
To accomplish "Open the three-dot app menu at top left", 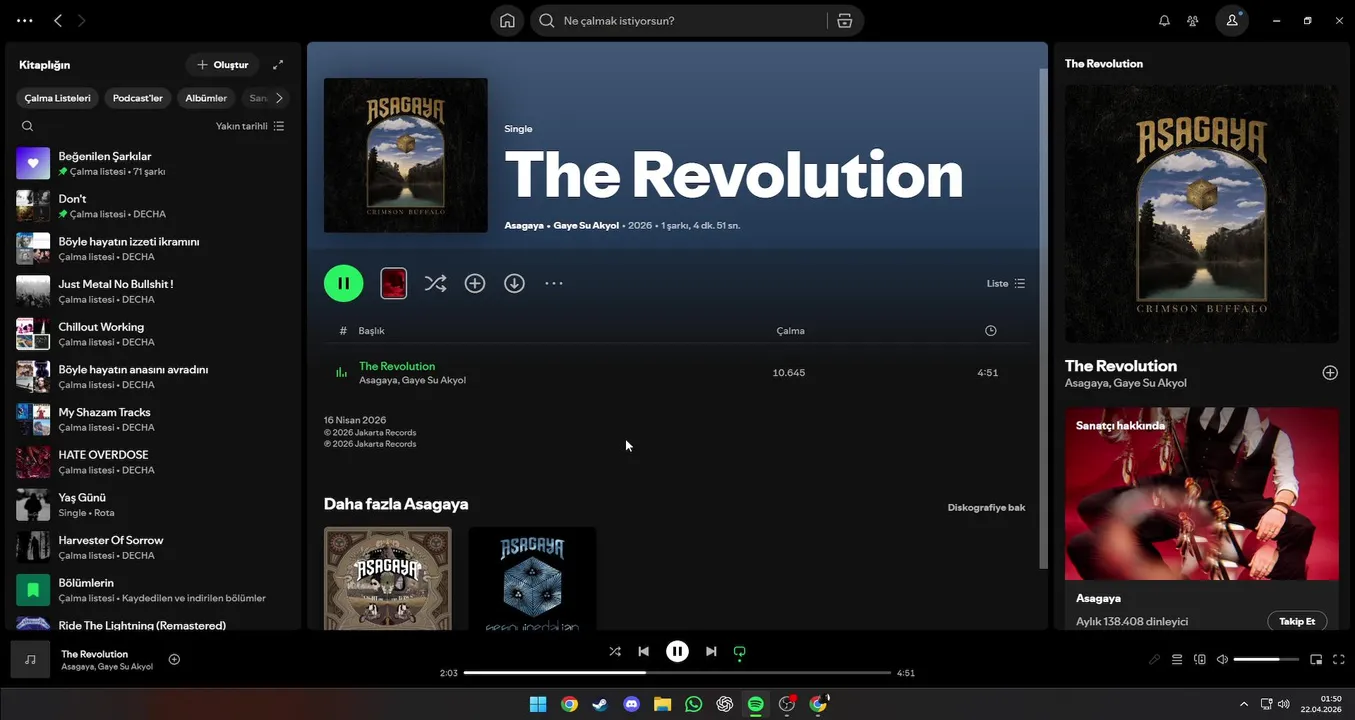I will point(25,20).
